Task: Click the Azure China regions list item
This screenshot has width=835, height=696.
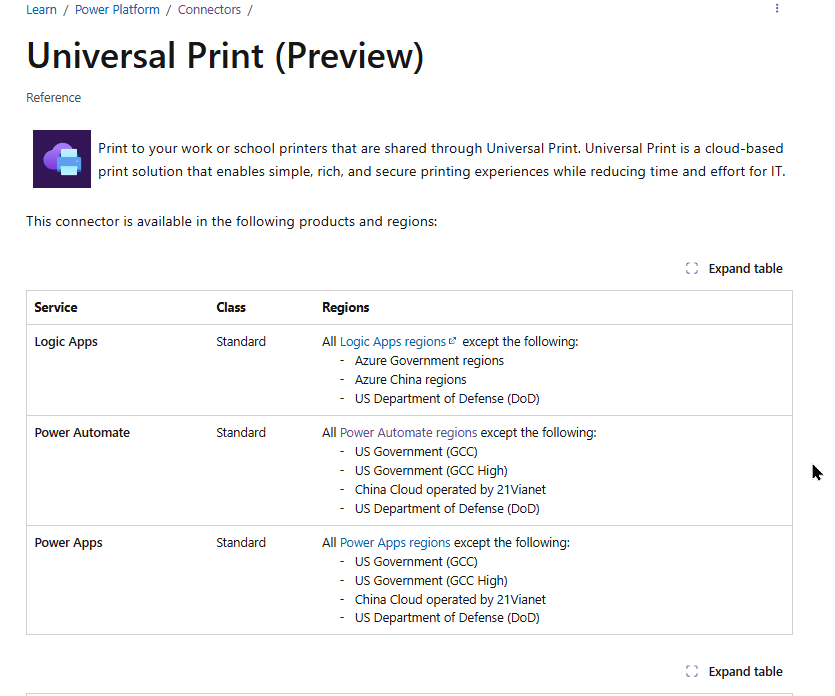Action: [x=411, y=380]
